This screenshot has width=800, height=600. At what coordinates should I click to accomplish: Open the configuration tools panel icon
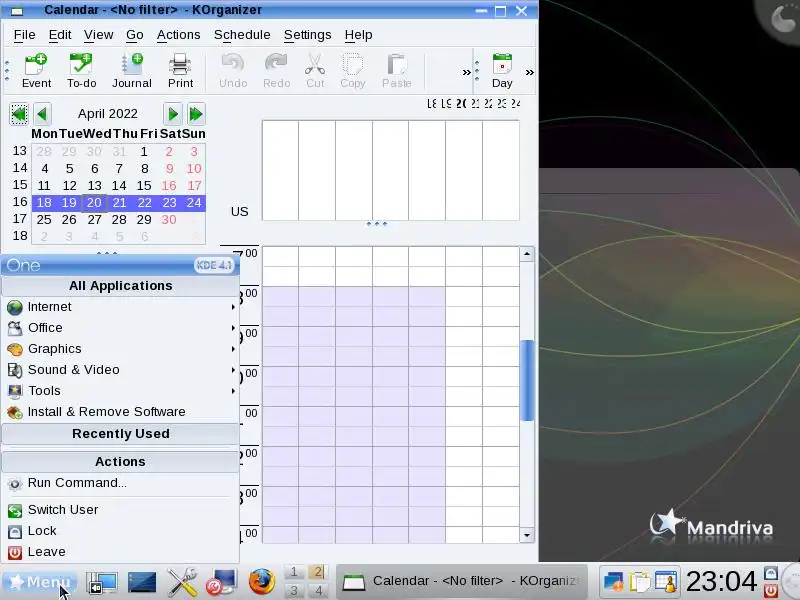(x=182, y=582)
